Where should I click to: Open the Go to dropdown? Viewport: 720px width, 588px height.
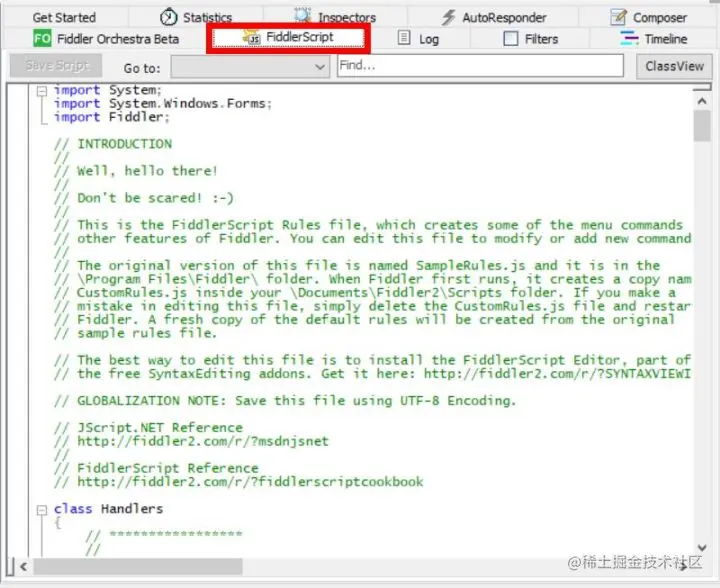[x=250, y=67]
